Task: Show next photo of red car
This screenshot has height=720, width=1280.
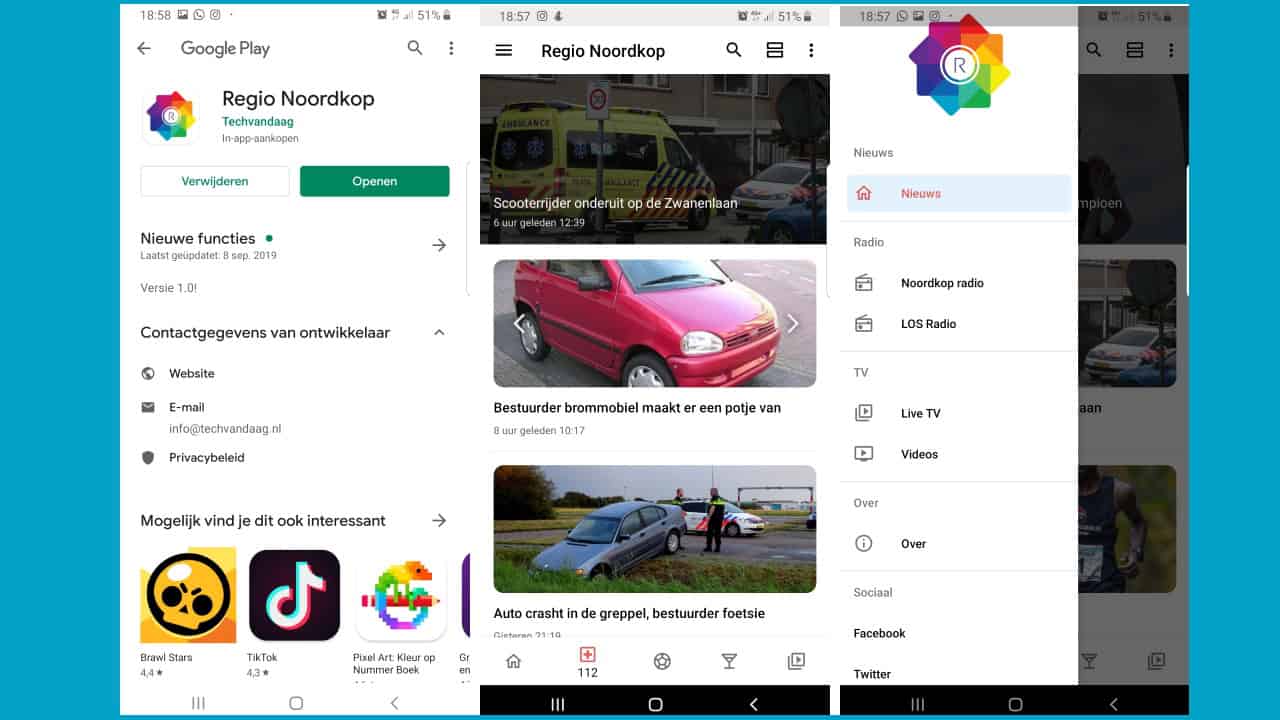Action: [x=792, y=323]
